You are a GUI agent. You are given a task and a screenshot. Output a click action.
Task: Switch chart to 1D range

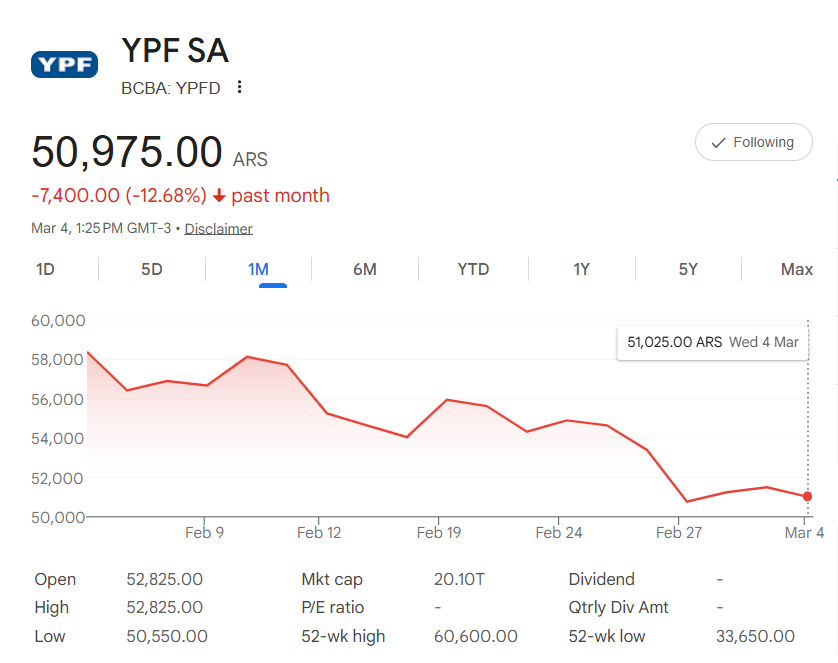pyautogui.click(x=45, y=269)
